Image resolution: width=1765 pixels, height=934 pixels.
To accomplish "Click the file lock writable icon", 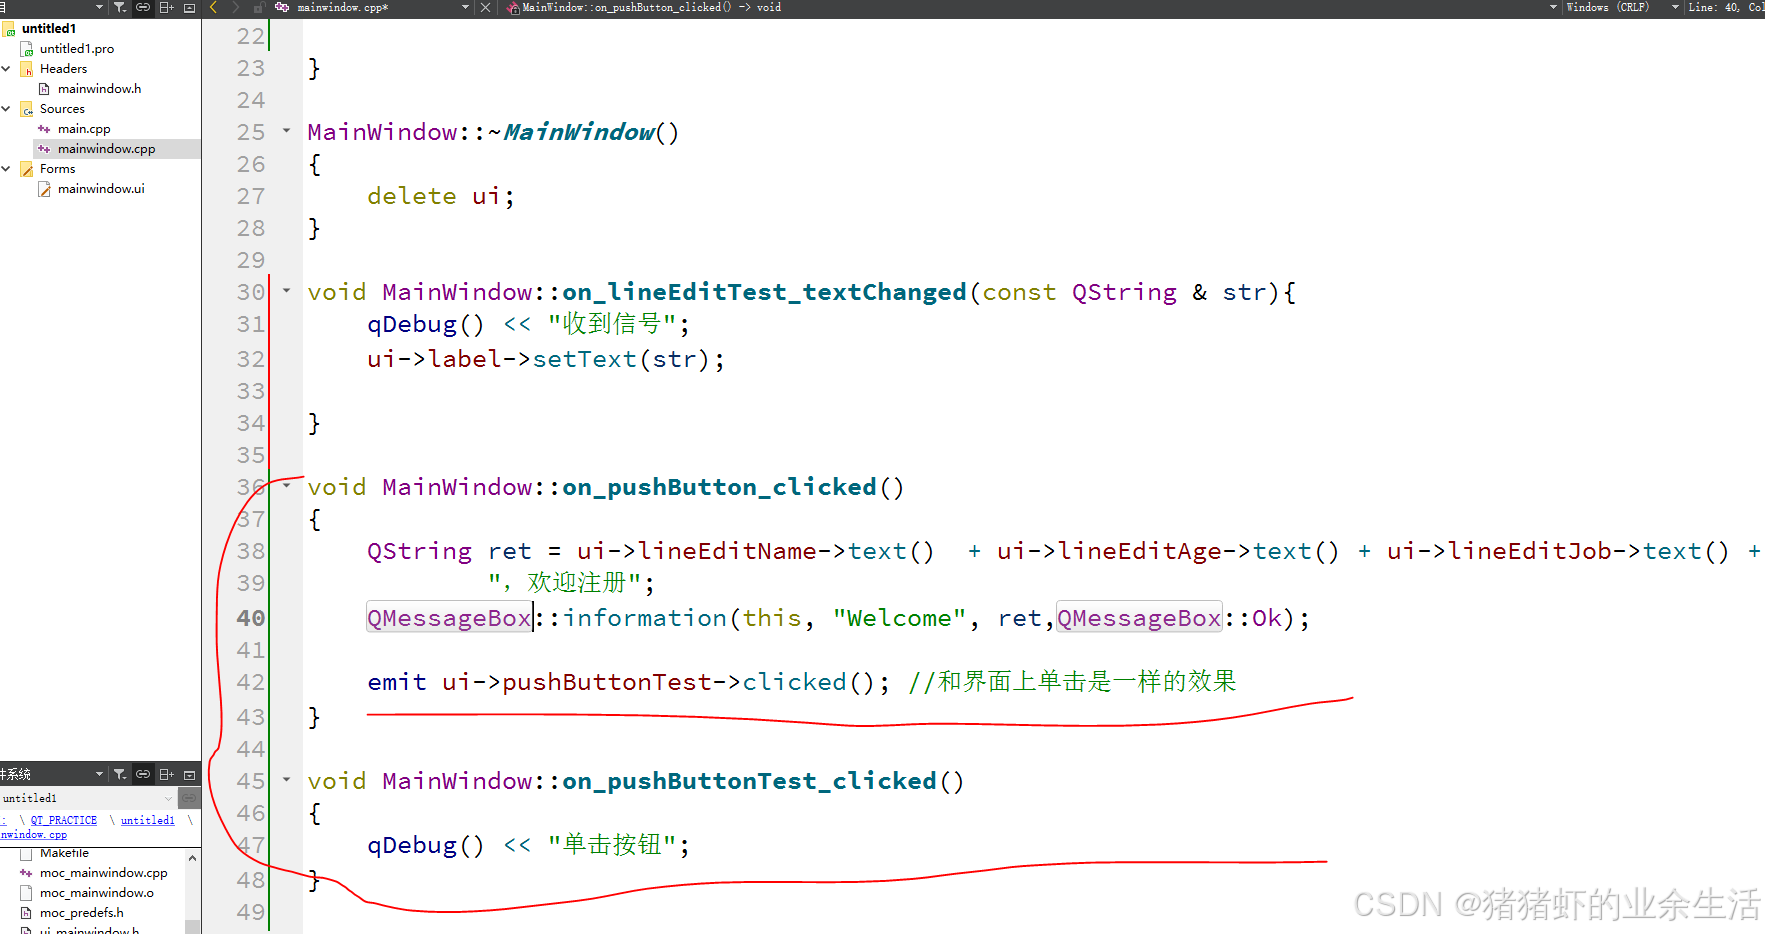I will click(x=258, y=7).
